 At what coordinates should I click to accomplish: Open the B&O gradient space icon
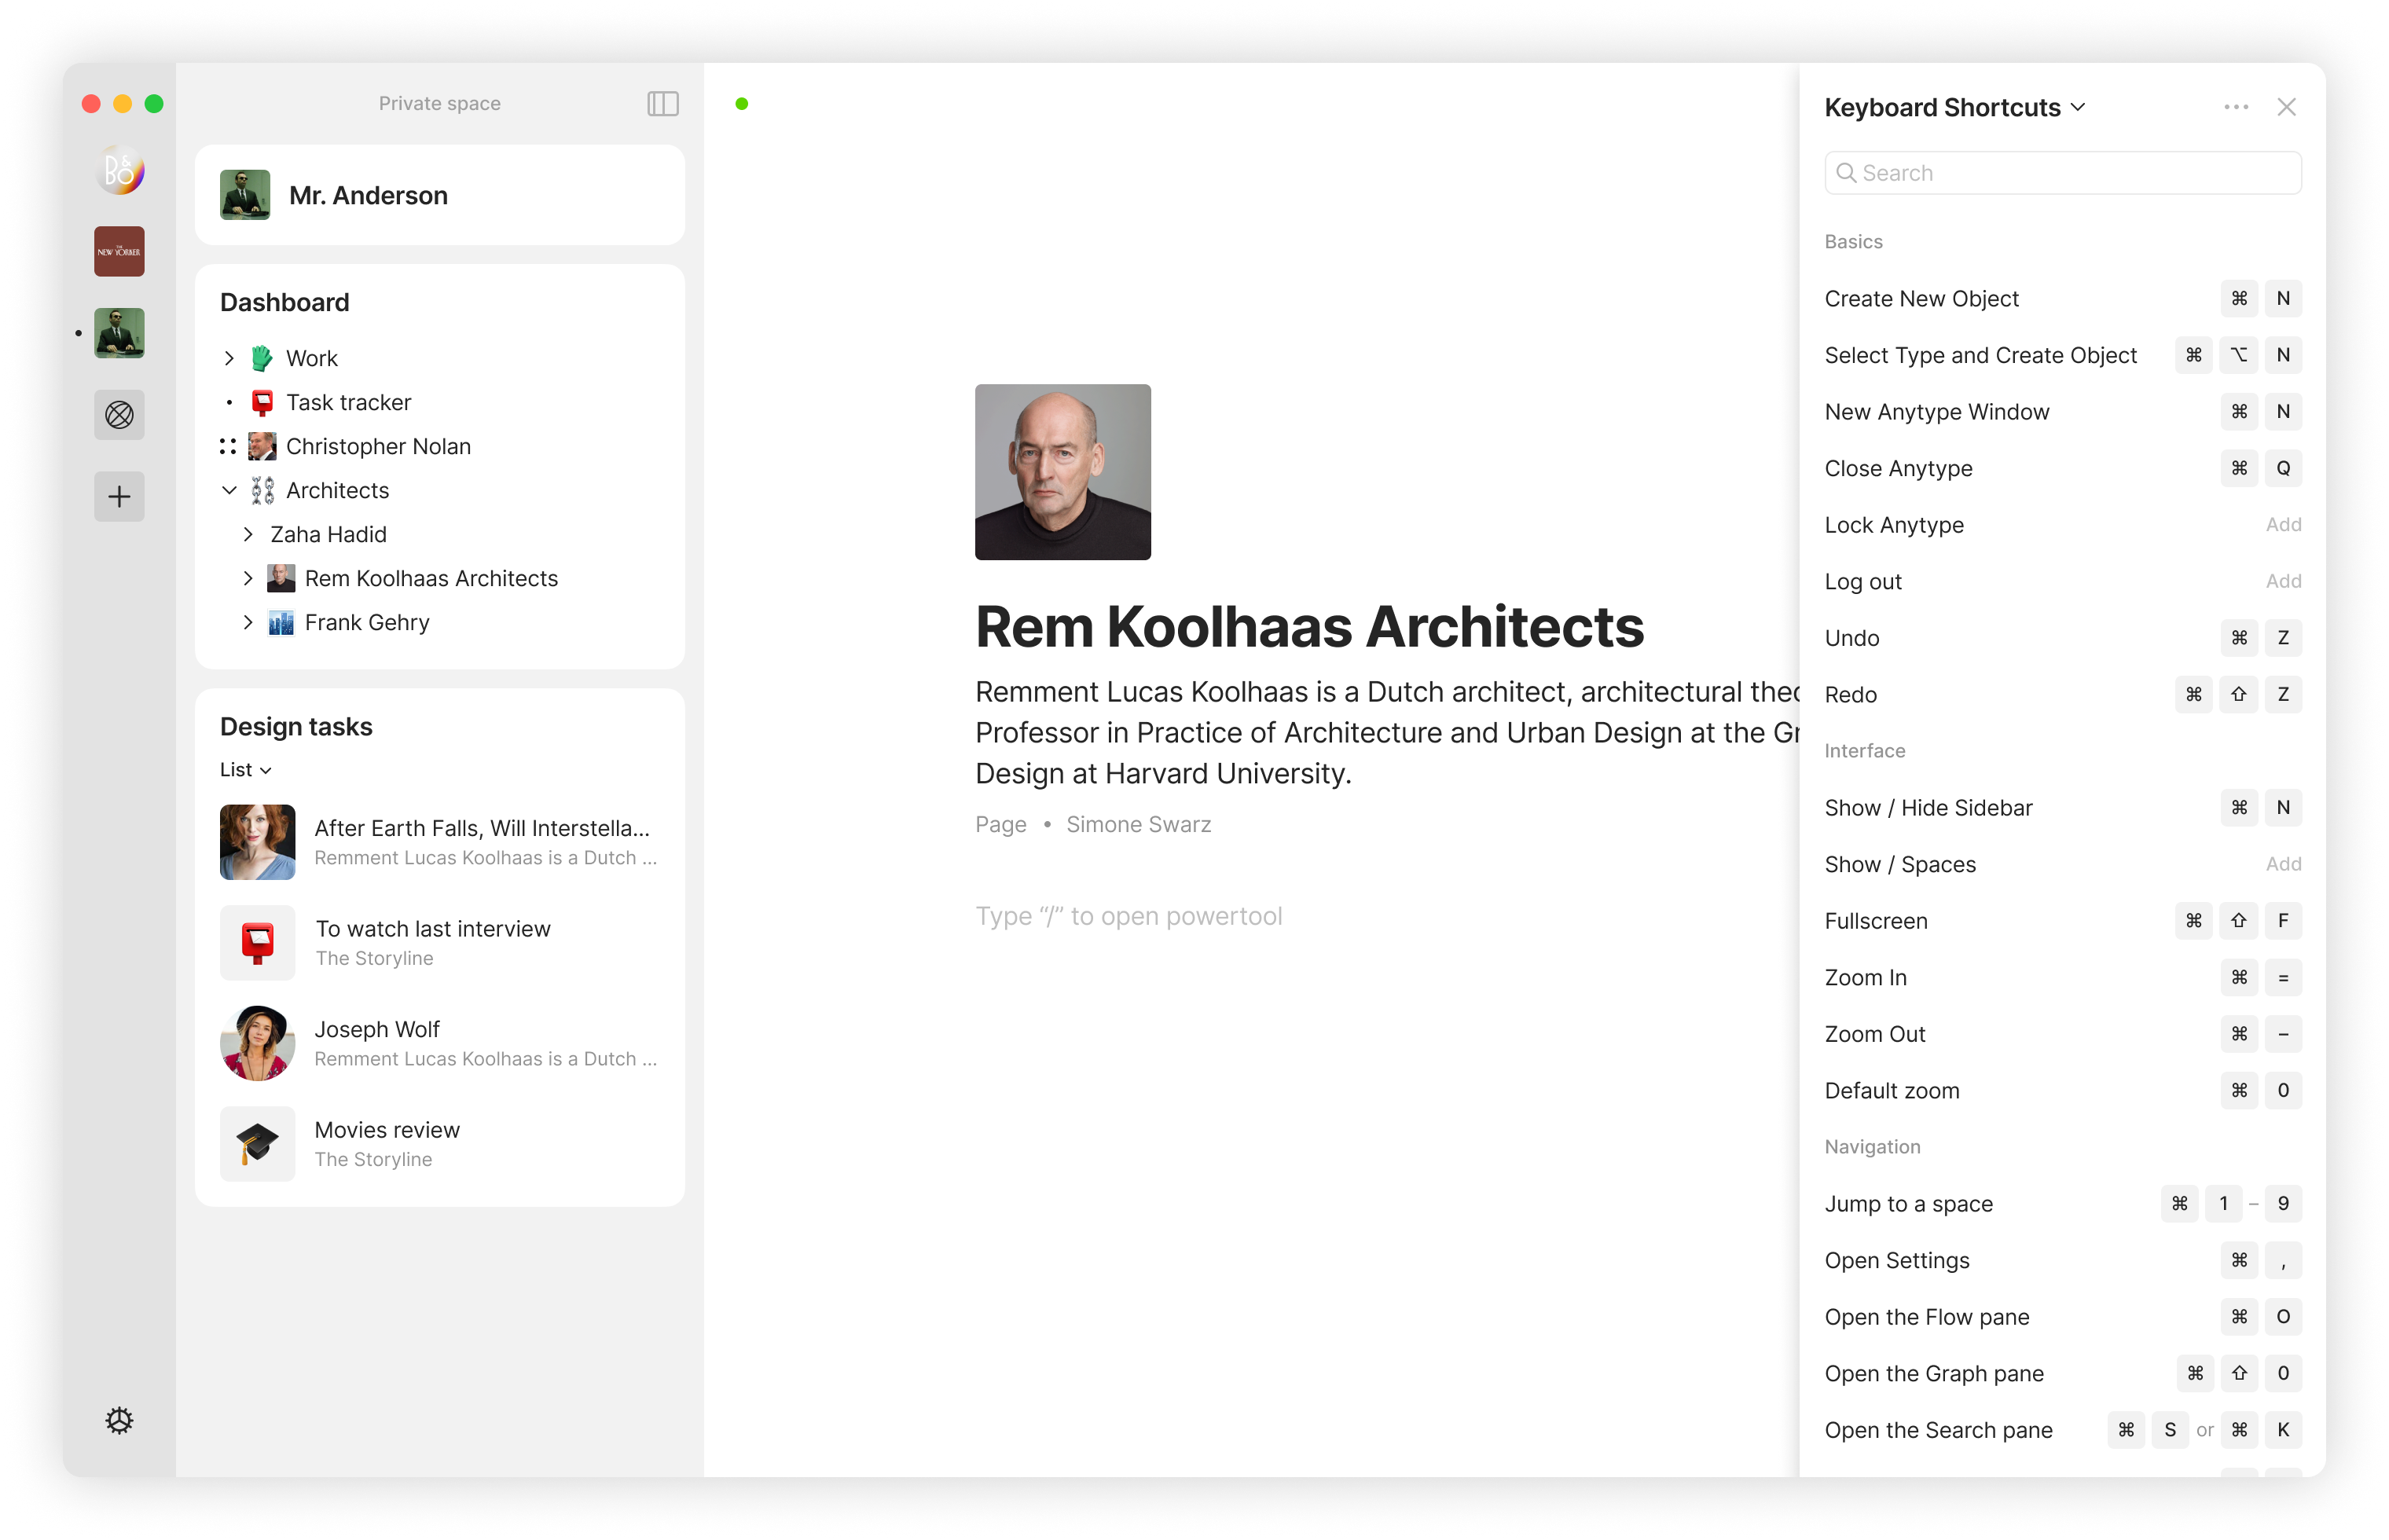coord(119,170)
